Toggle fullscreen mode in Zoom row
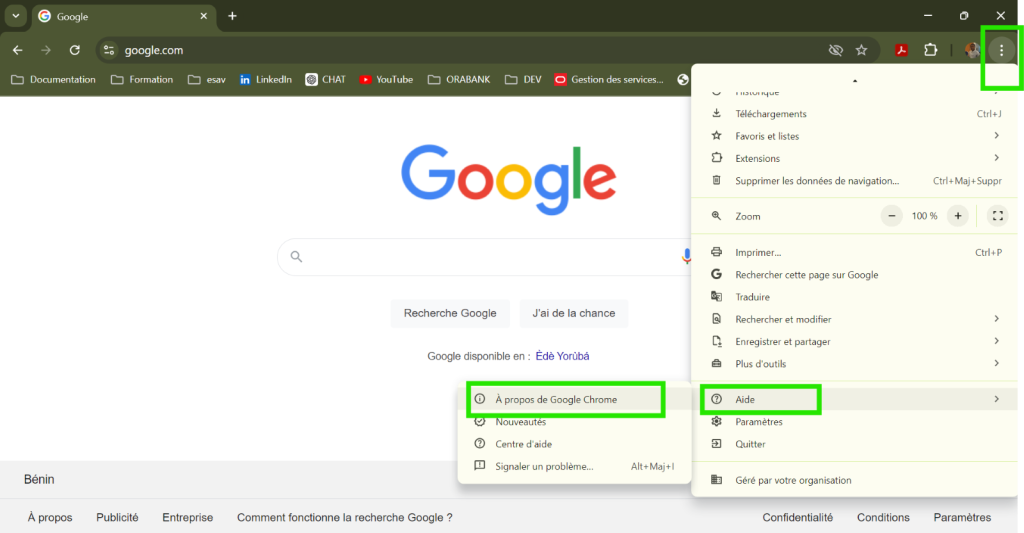 [x=996, y=216]
